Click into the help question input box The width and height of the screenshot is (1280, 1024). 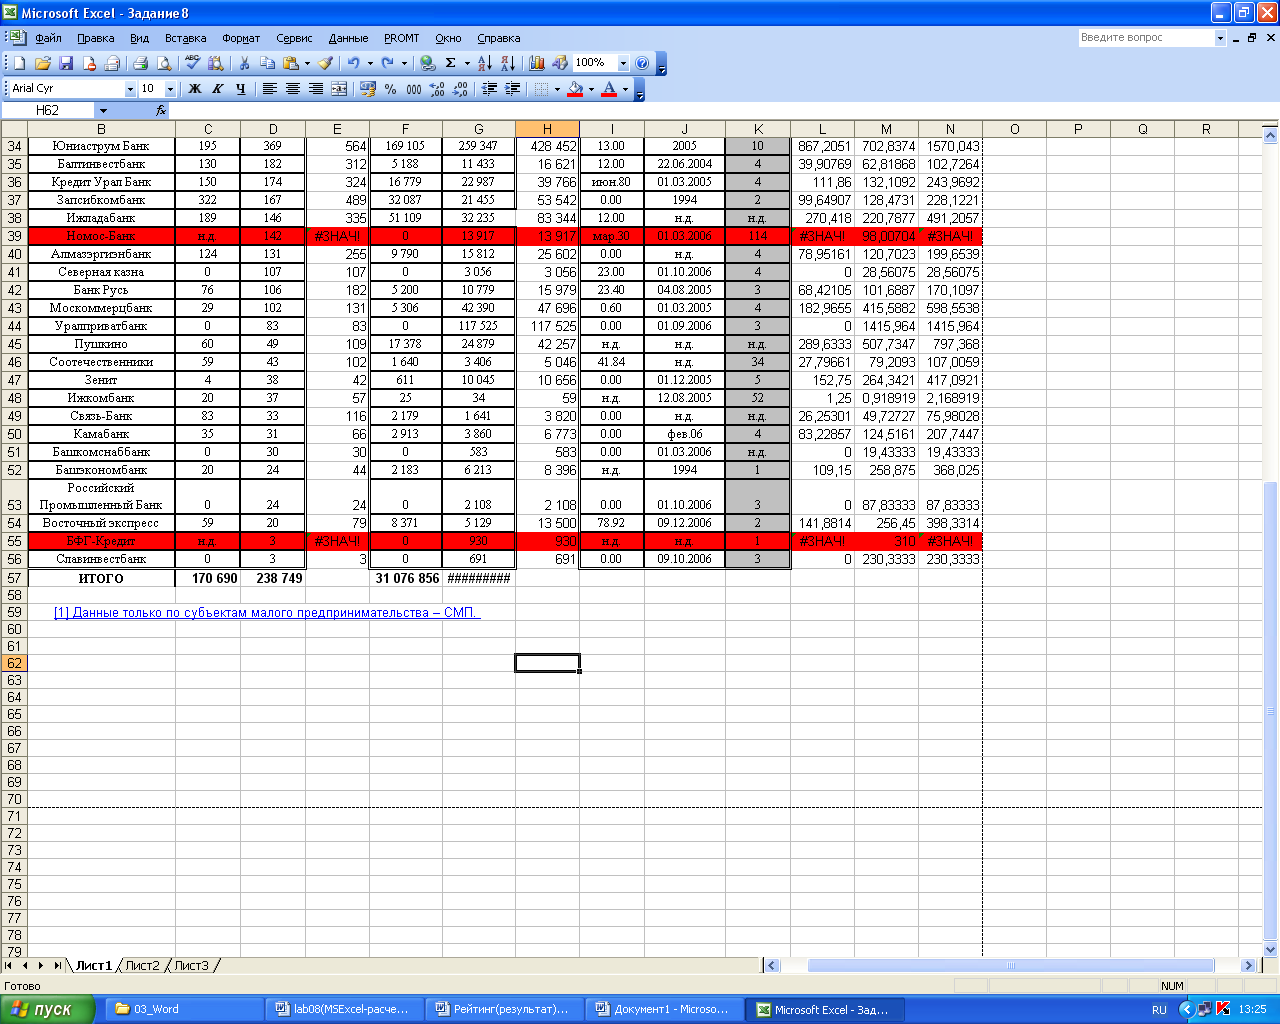pyautogui.click(x=1146, y=38)
